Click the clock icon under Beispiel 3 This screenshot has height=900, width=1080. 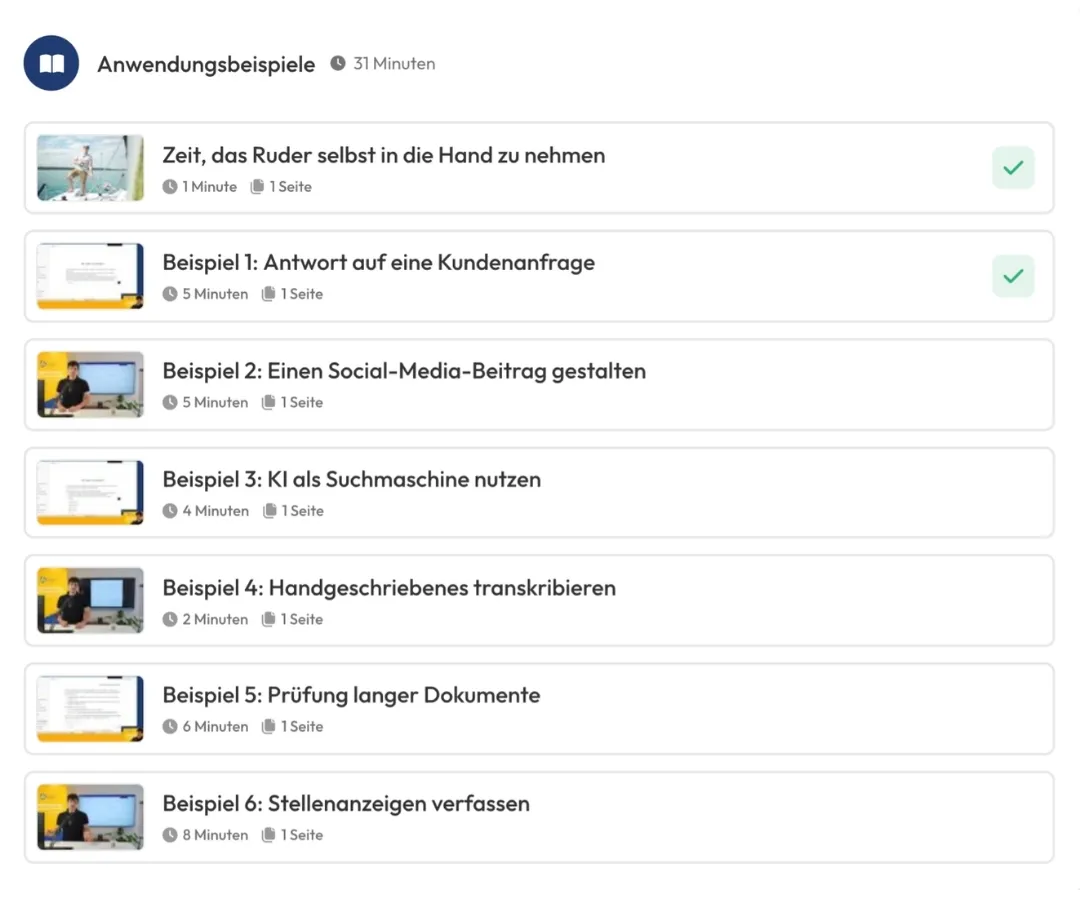tap(170, 511)
